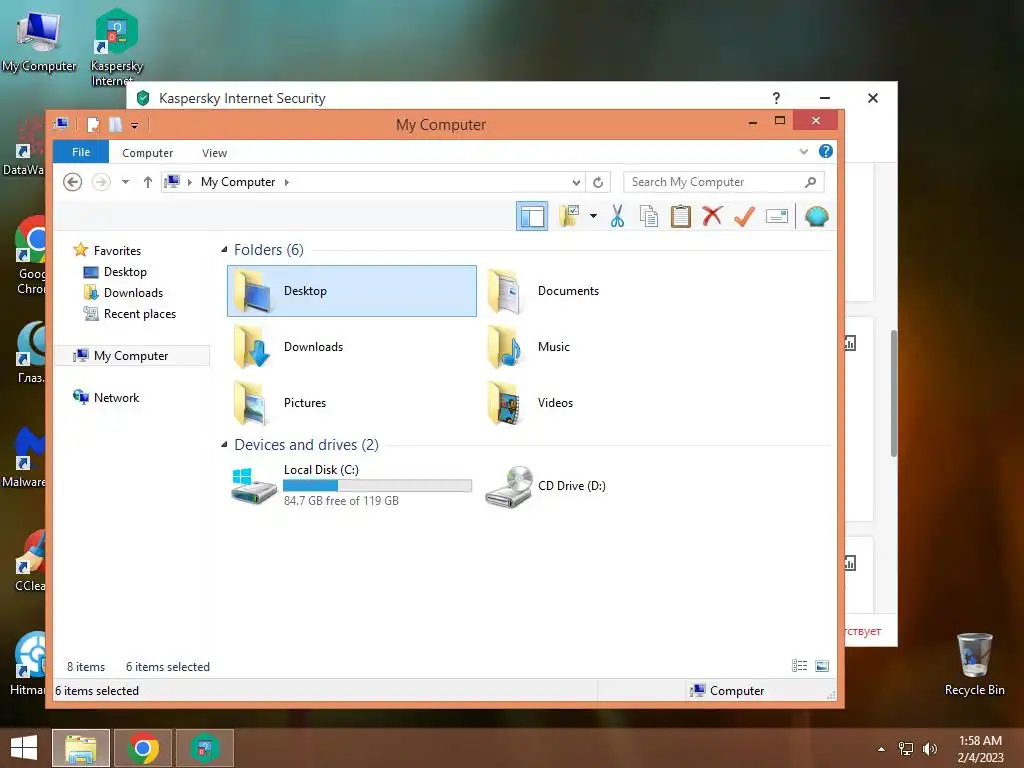Image resolution: width=1024 pixels, height=768 pixels.
Task: Click the Kaspersky window vertical scrollbar
Action: pos(893,394)
